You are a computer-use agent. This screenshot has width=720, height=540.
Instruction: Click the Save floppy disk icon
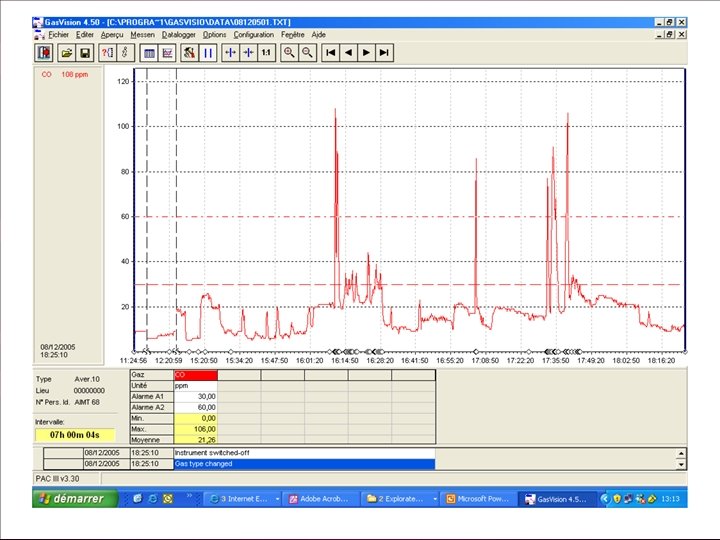(x=85, y=52)
